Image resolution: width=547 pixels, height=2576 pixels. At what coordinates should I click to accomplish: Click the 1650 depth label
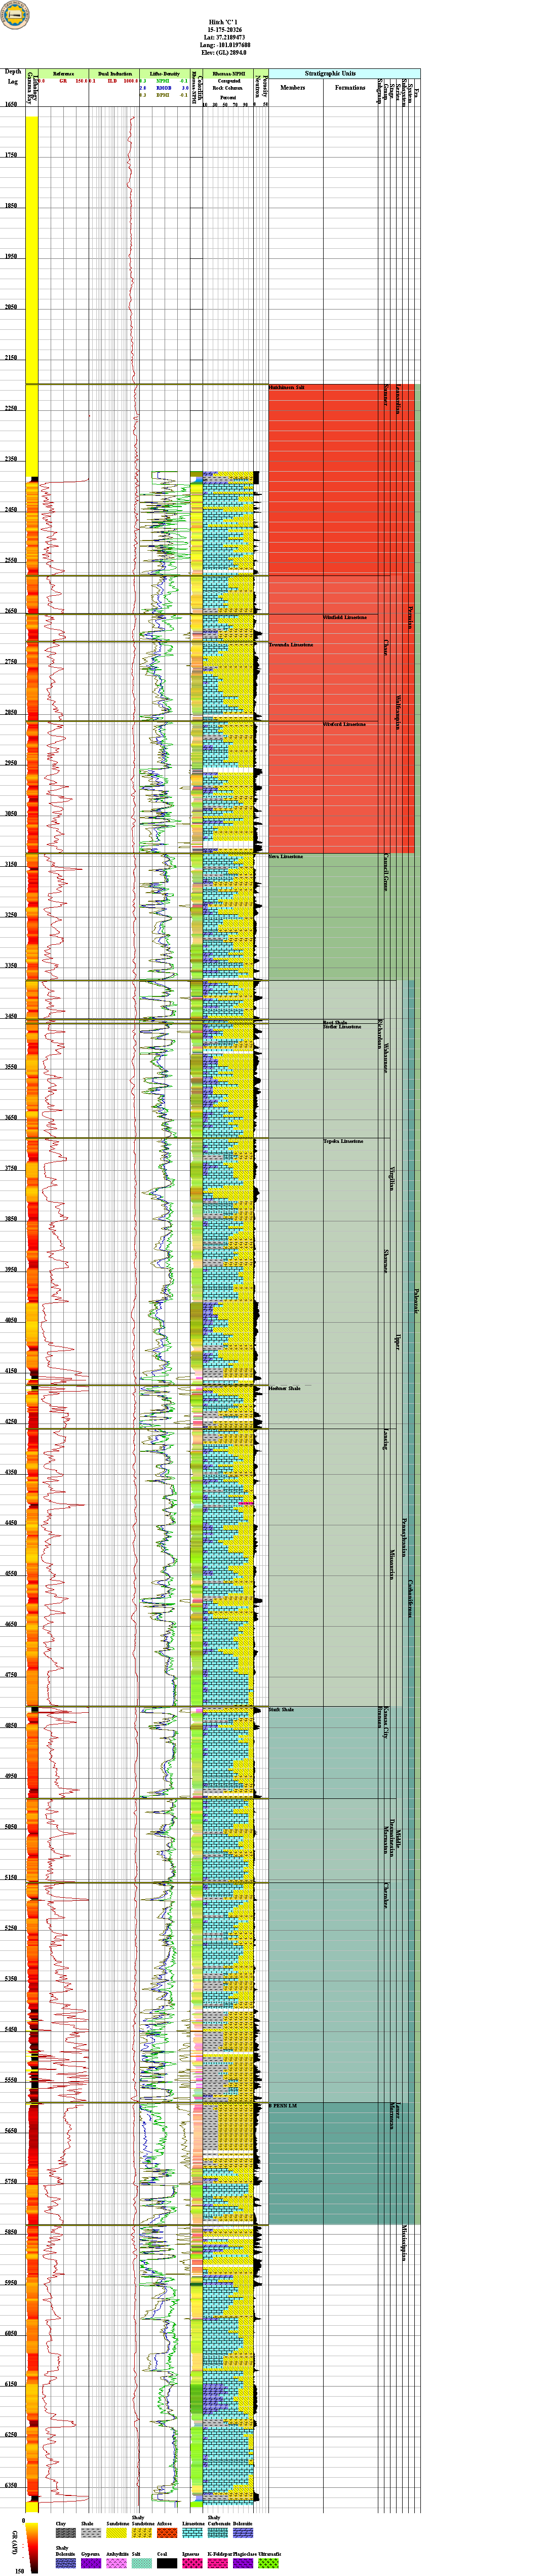(x=10, y=104)
